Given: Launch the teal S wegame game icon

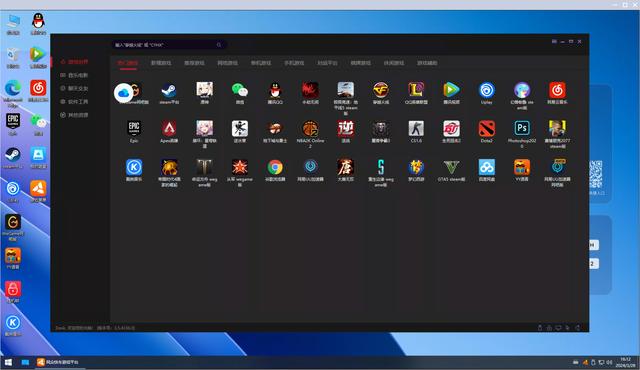Looking at the screenshot, I should [381, 167].
